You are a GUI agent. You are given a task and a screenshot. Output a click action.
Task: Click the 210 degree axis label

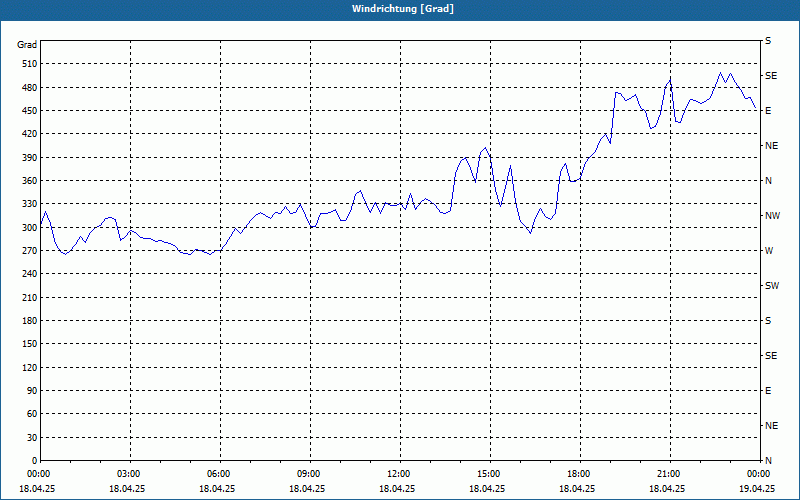(x=30, y=297)
